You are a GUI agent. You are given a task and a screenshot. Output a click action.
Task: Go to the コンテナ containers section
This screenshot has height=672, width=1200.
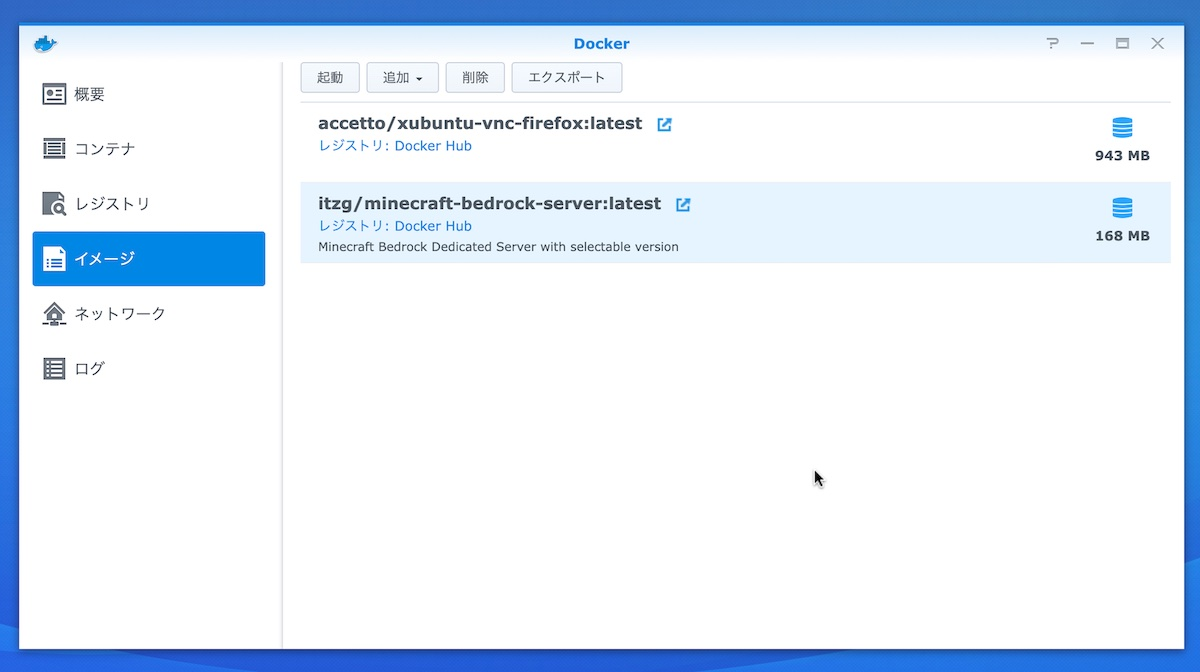(149, 149)
